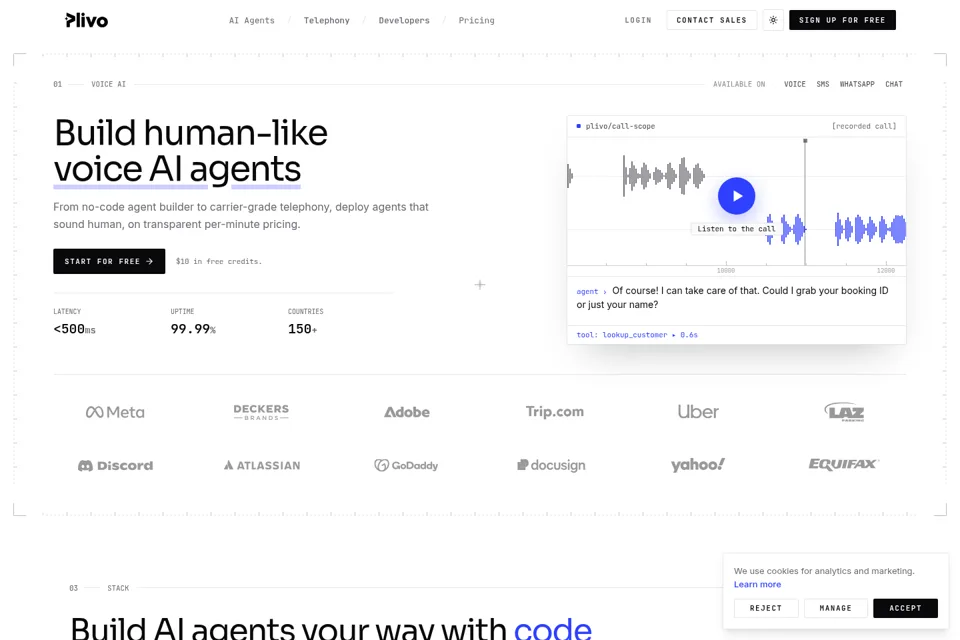Click the Trip.com logo
The height and width of the screenshot is (640, 960).
[x=555, y=412]
